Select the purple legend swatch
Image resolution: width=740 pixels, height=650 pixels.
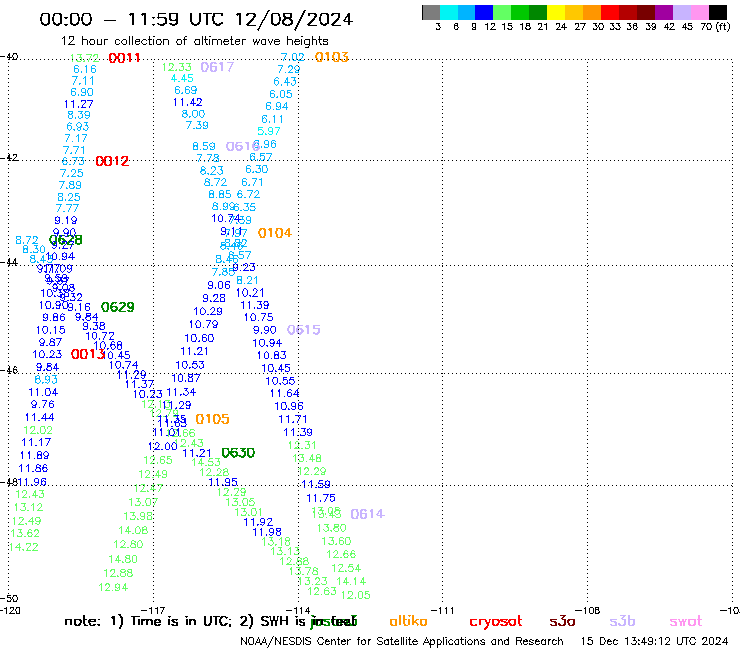click(x=664, y=12)
